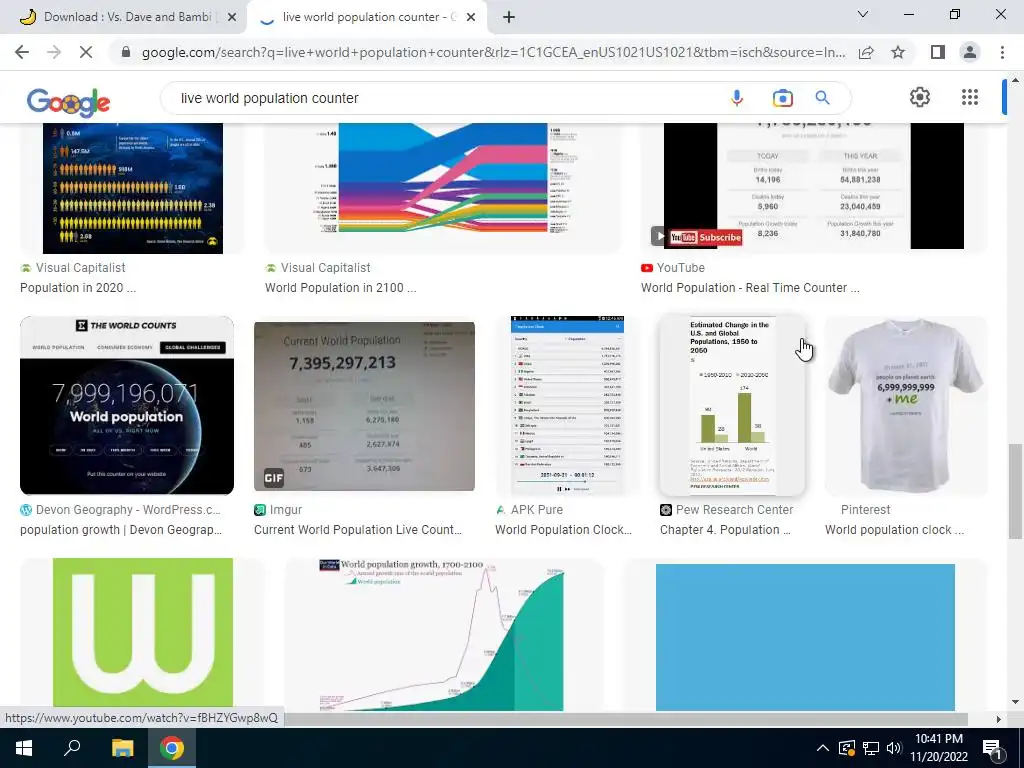The height and width of the screenshot is (768, 1024).
Task: View site information lock icon
Action: pyautogui.click(x=126, y=52)
